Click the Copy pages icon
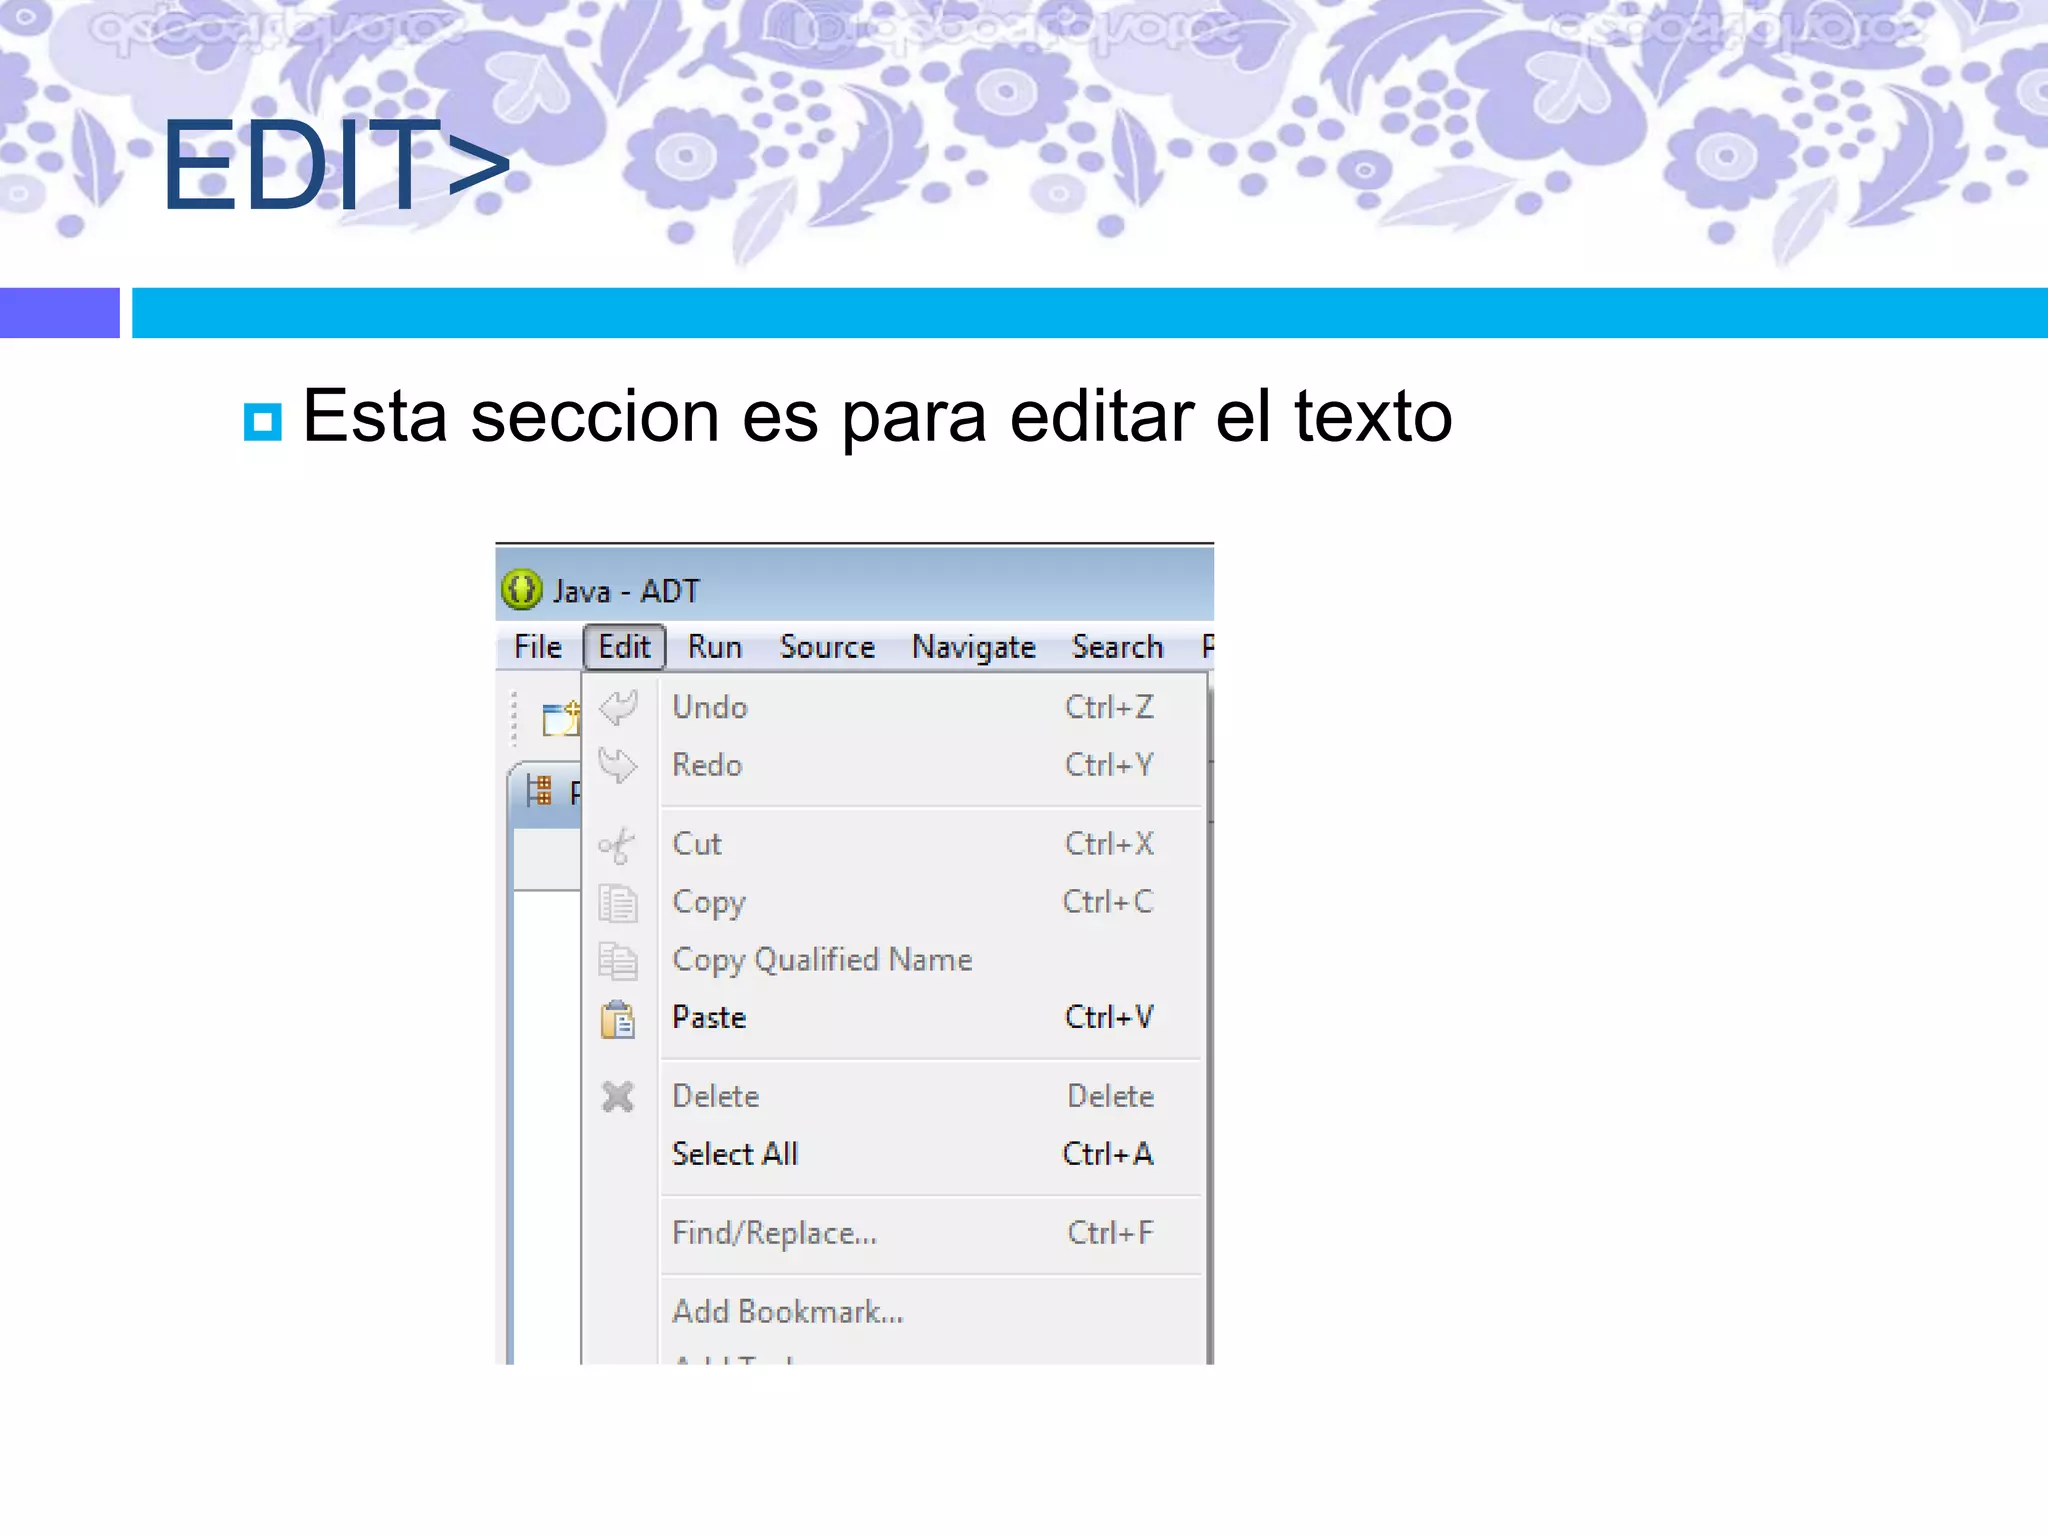 [618, 903]
